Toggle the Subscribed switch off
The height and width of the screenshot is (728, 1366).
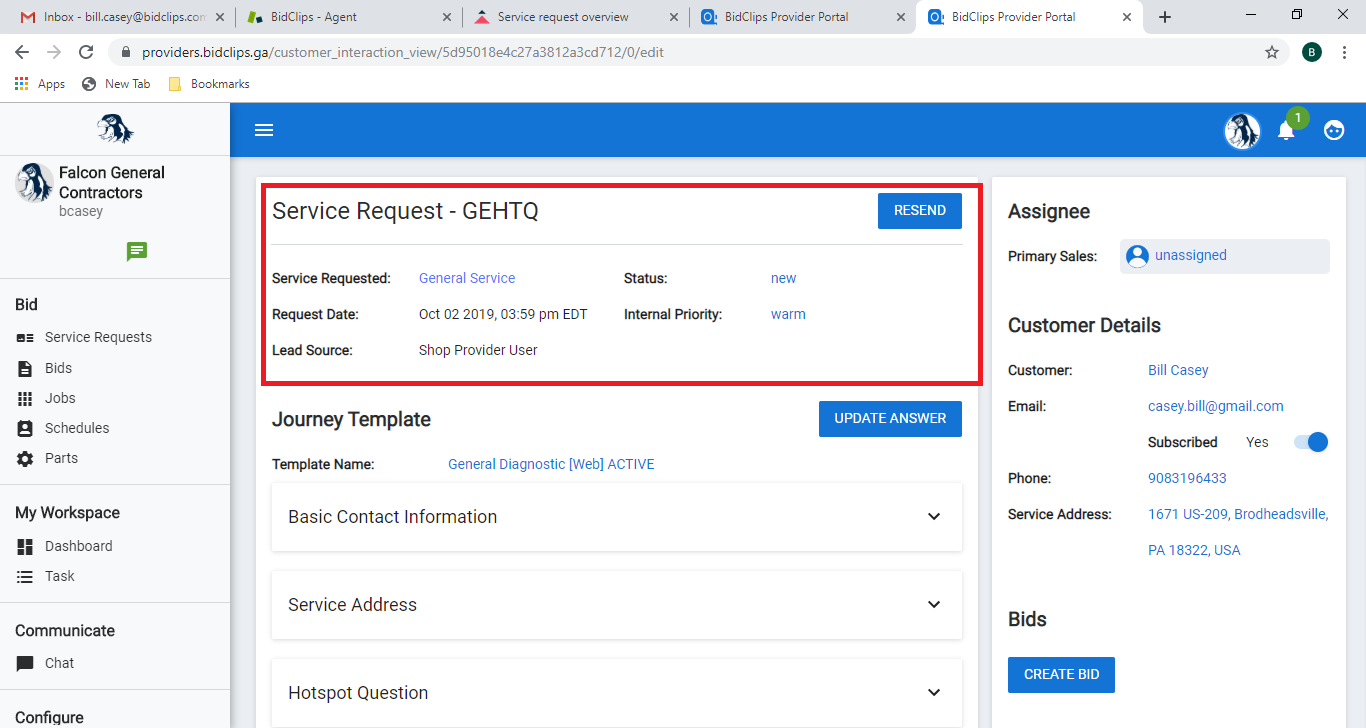coord(1311,442)
